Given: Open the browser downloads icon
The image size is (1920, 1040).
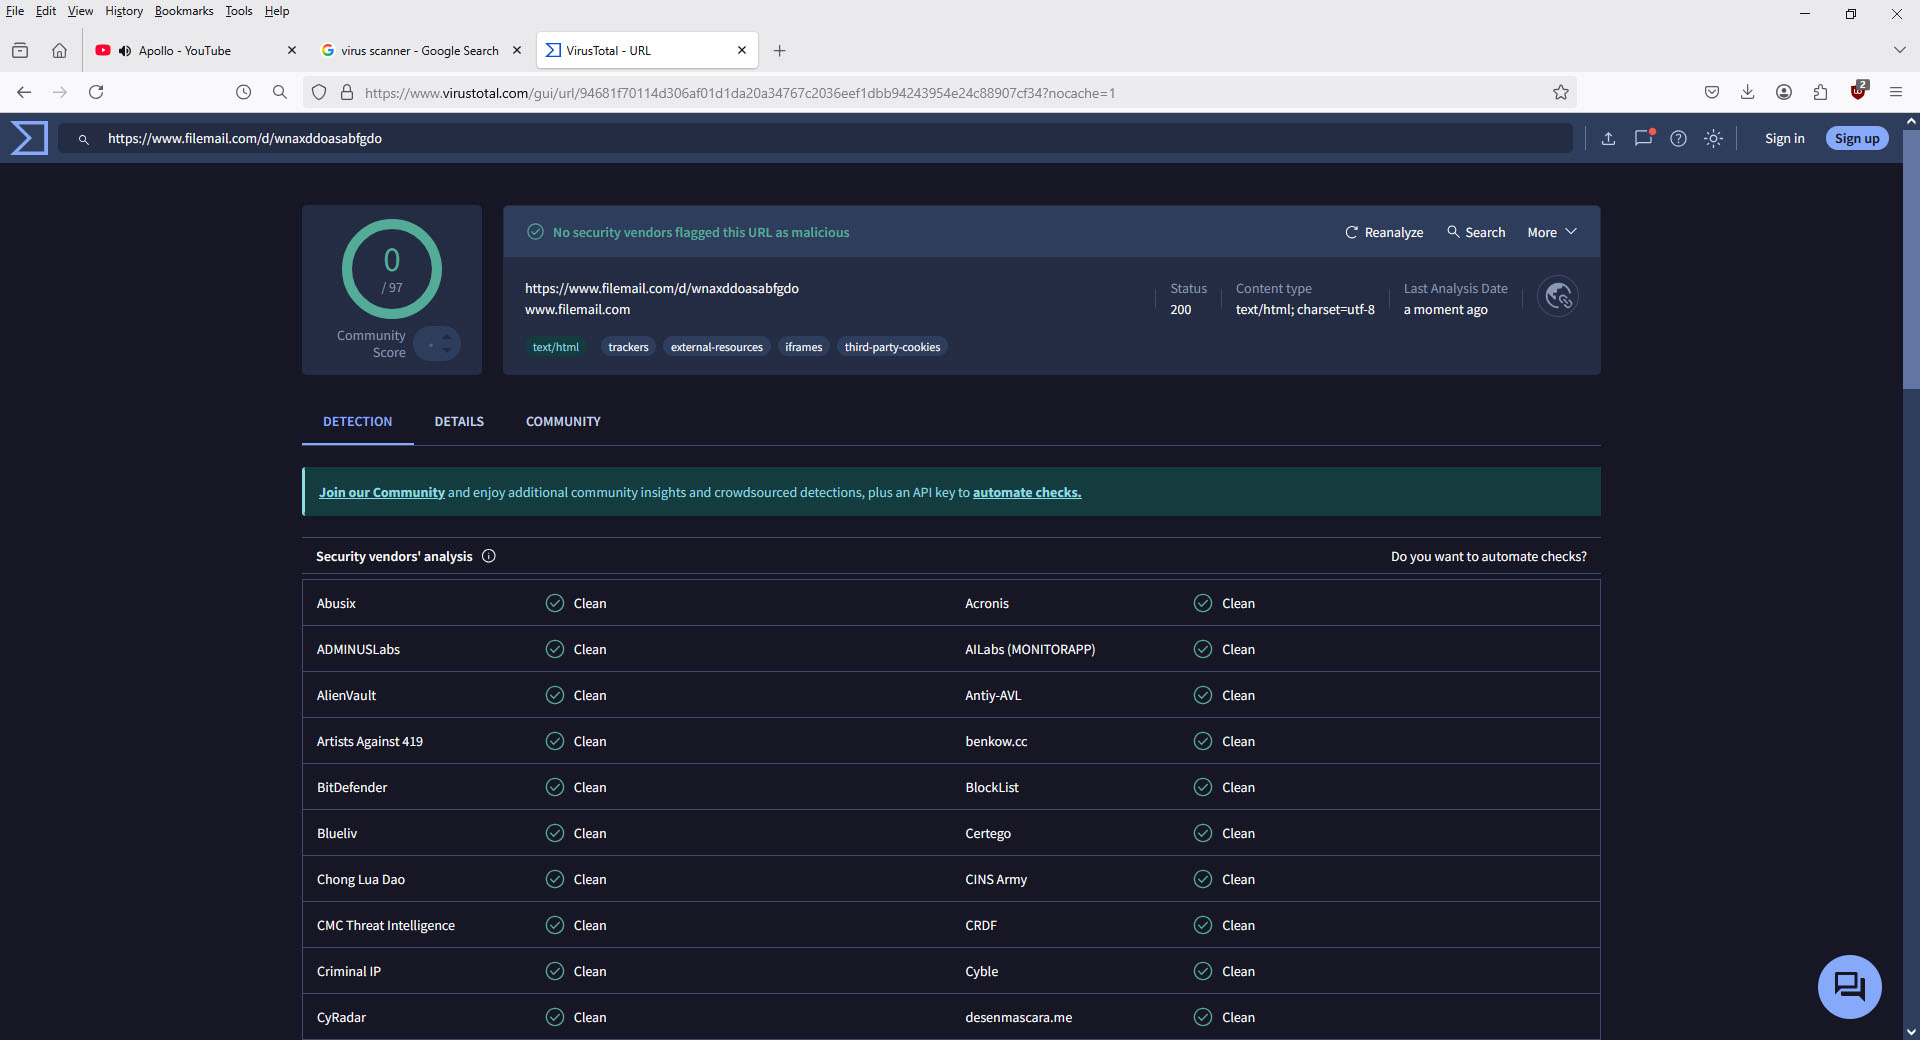Looking at the screenshot, I should (x=1748, y=92).
